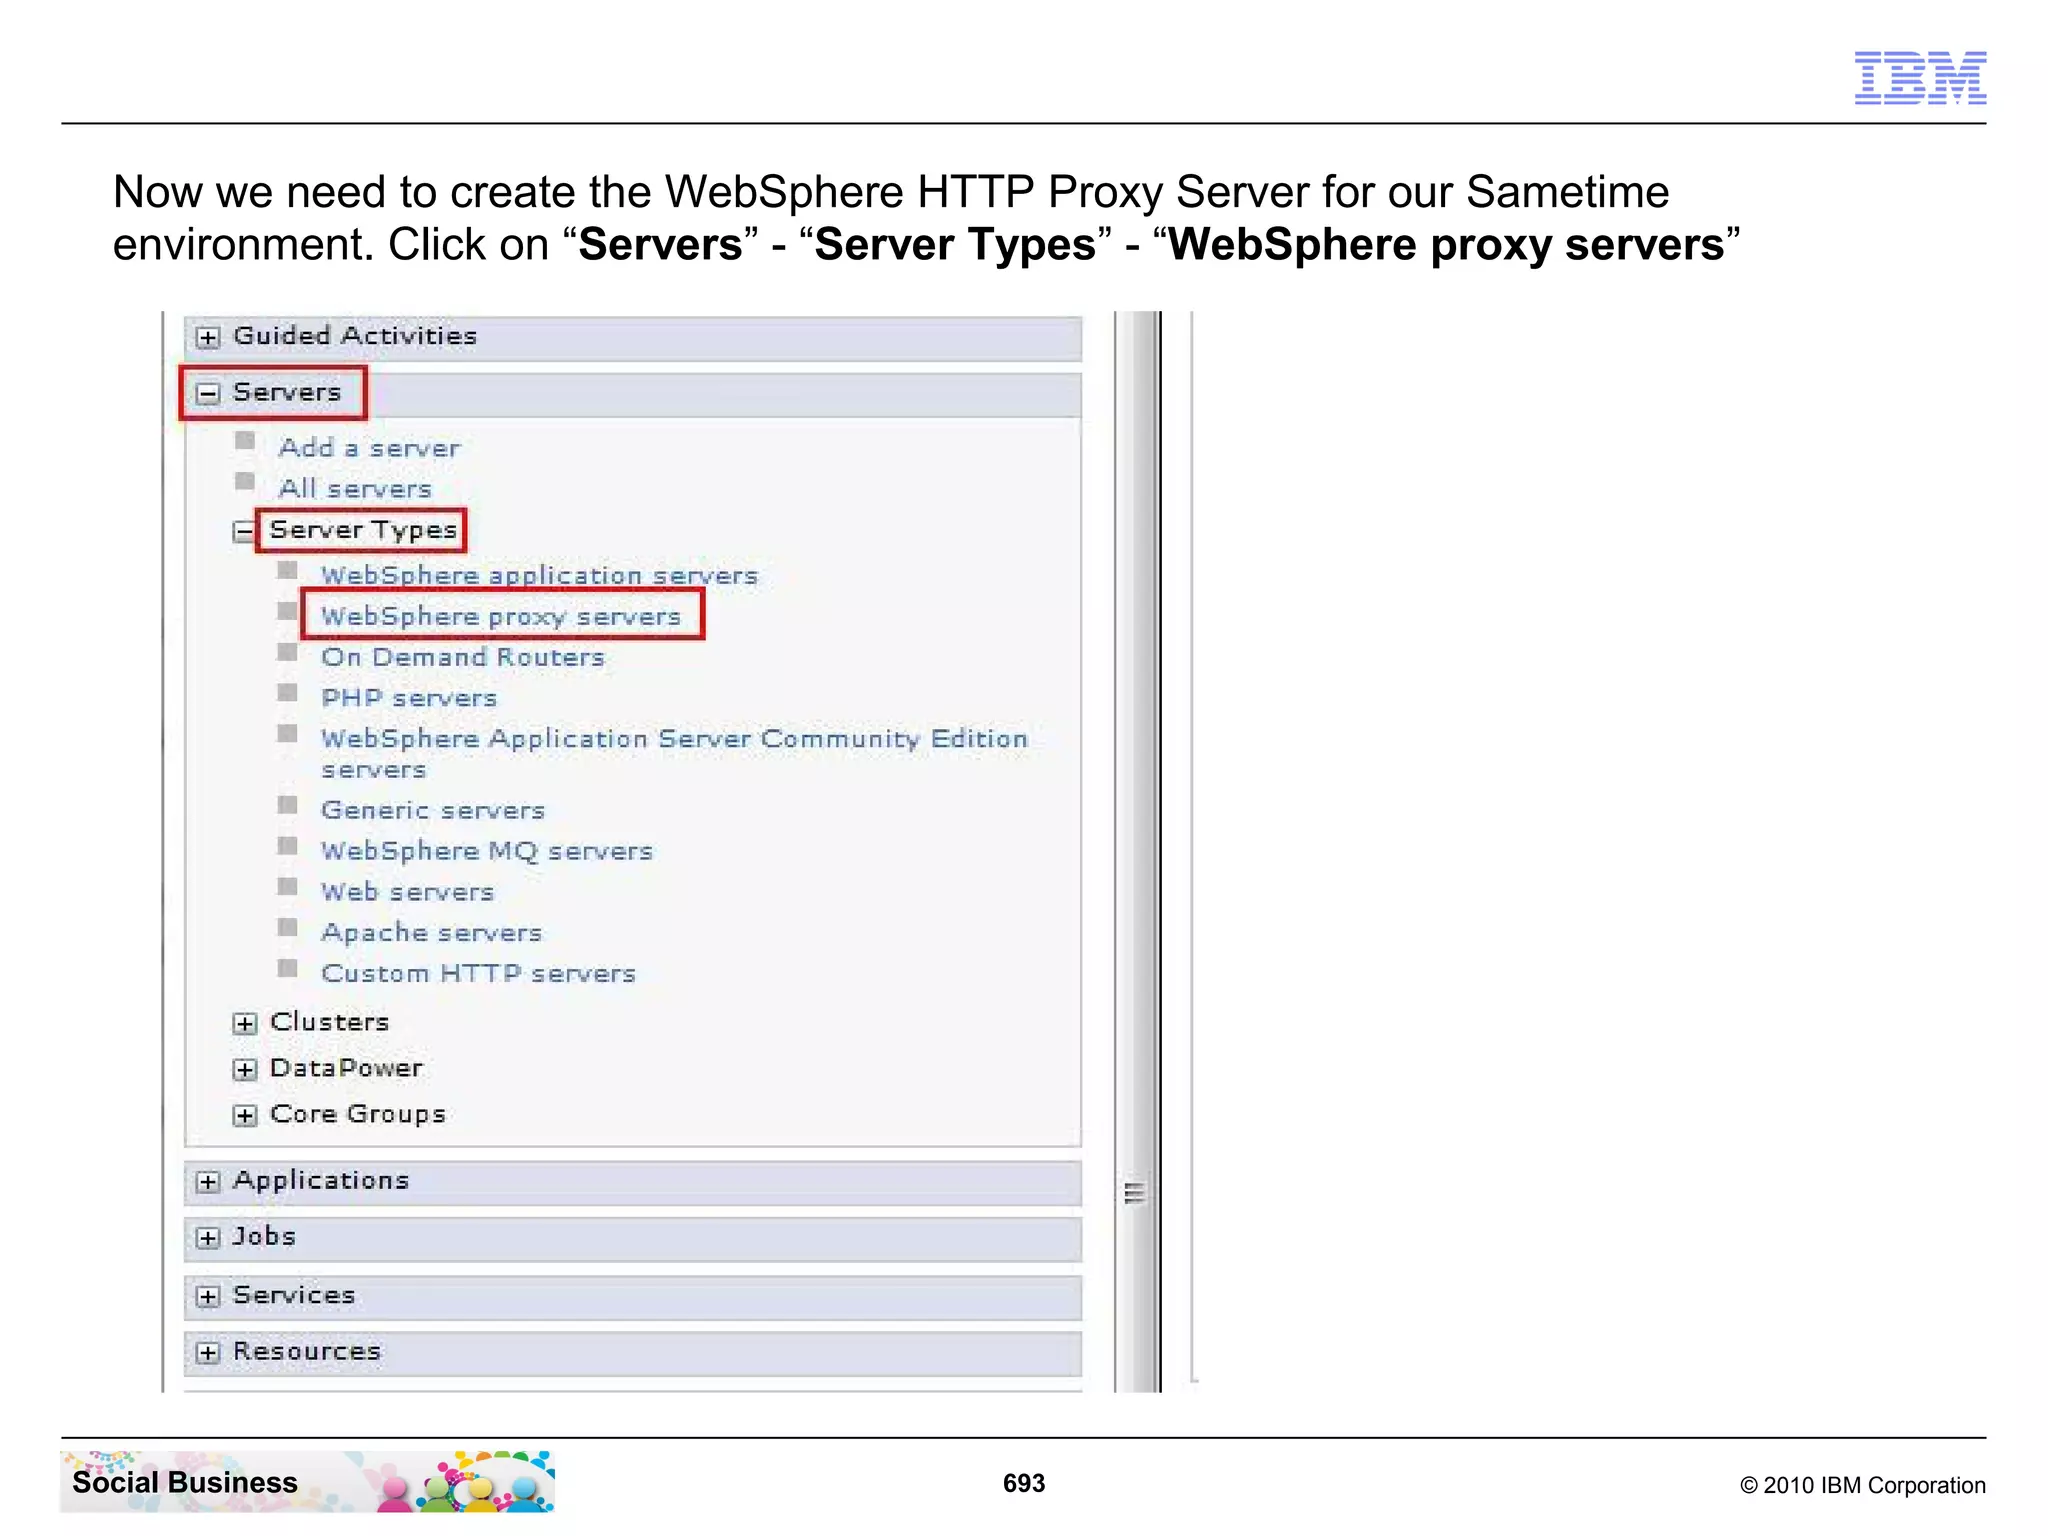This screenshot has width=2048, height=1536.
Task: Click bullet icon beside On Demand Routers
Action: pyautogui.click(x=288, y=652)
